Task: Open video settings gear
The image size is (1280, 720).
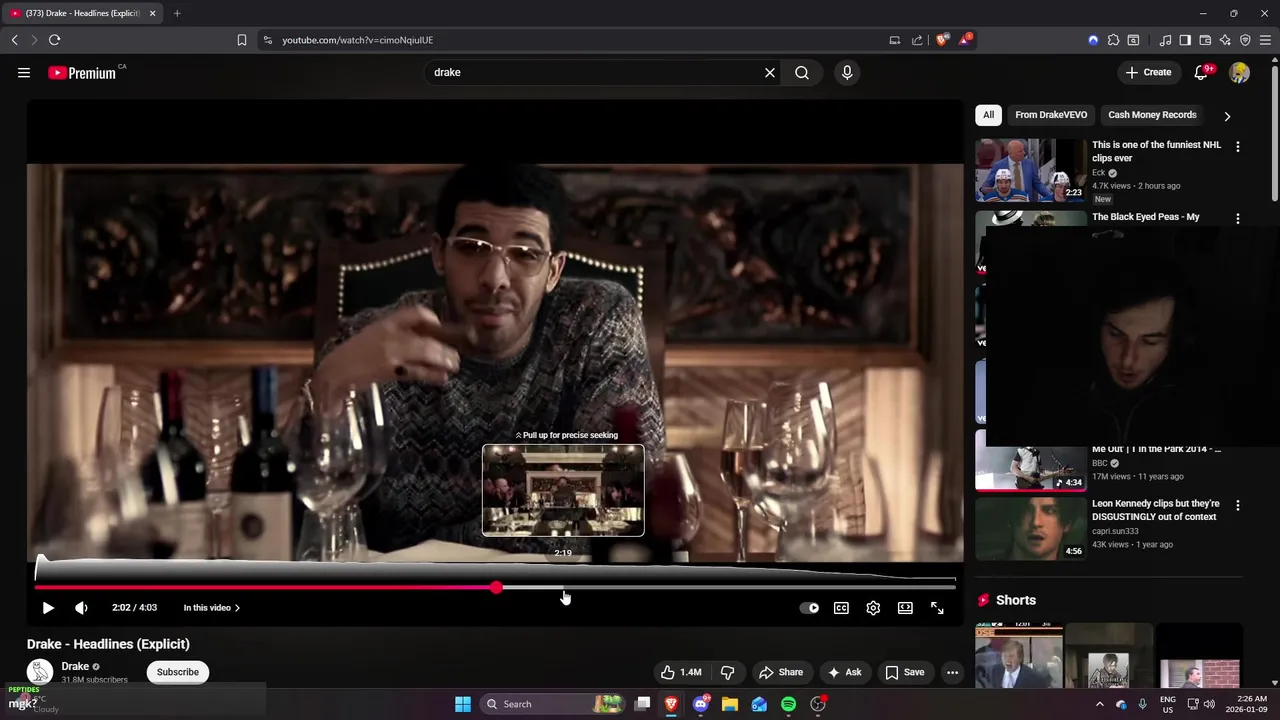Action: tap(873, 607)
